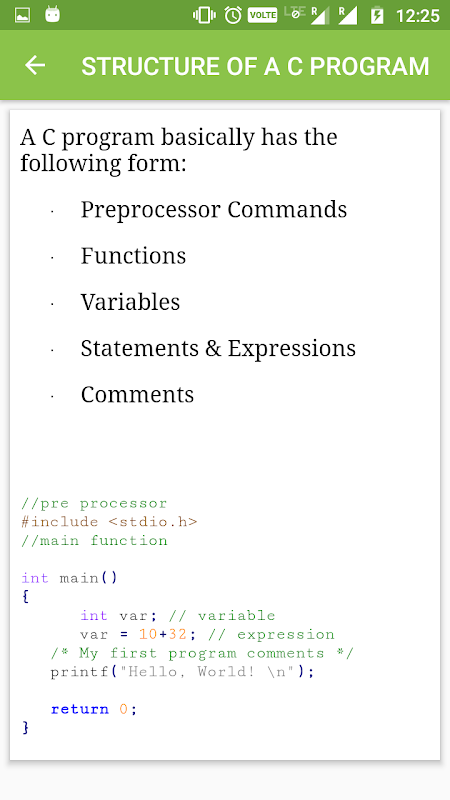Select the Variables bullet item

click(130, 302)
